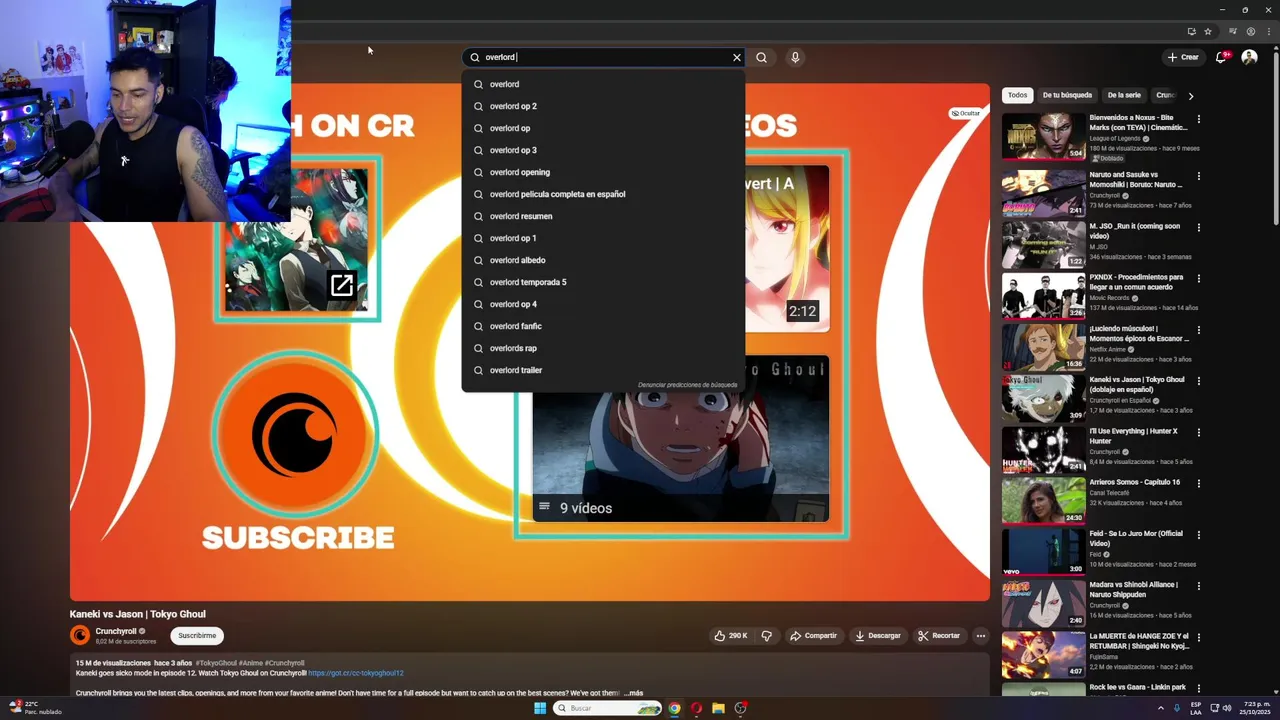Show more filter chips with the right arrow

pos(1190,96)
